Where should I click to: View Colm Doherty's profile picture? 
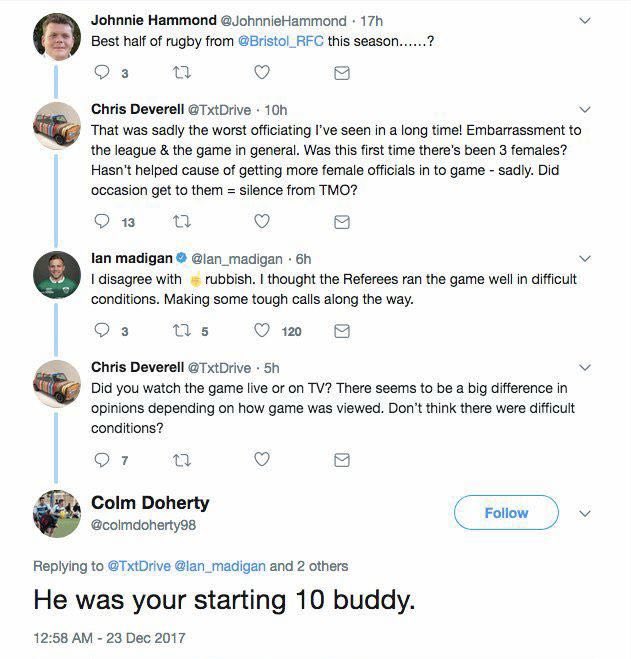[x=57, y=514]
